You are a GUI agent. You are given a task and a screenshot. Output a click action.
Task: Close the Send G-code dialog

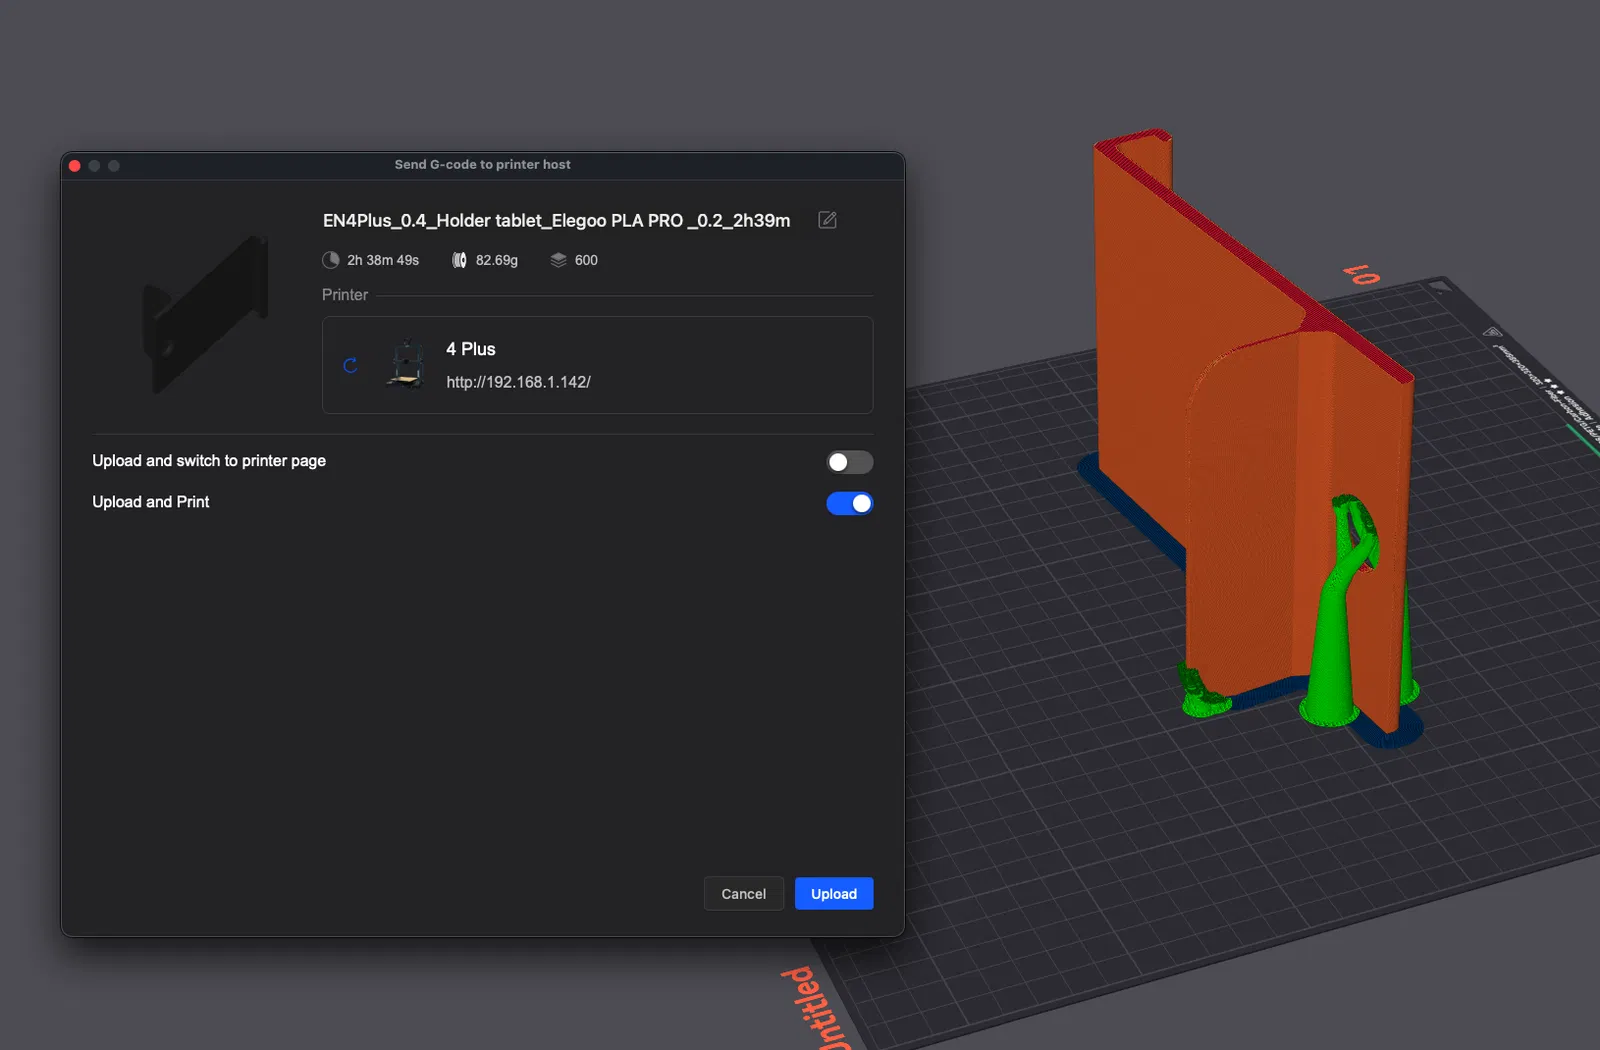[75, 166]
